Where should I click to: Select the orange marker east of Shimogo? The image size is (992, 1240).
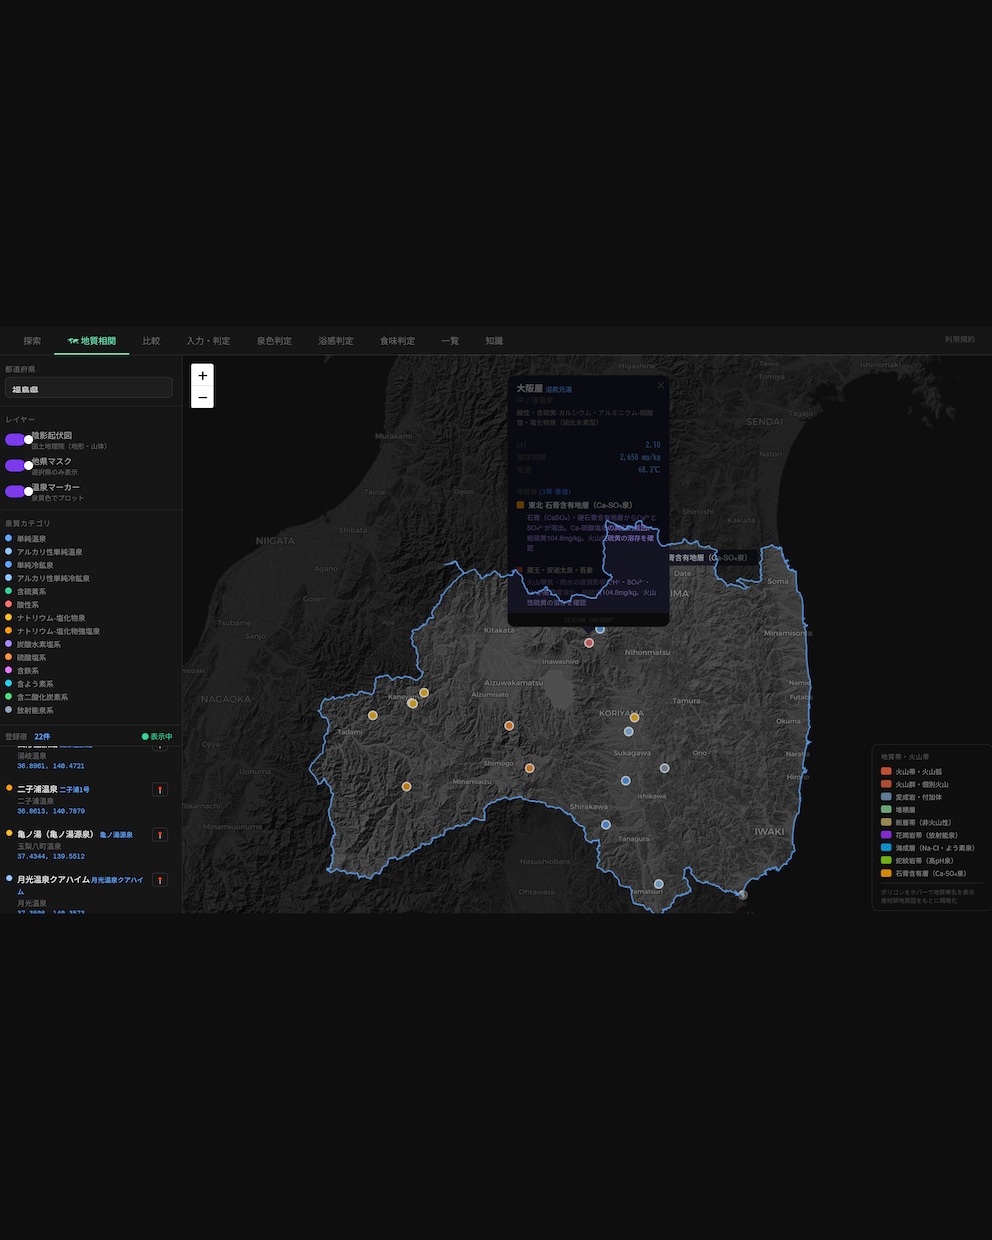tap(530, 768)
